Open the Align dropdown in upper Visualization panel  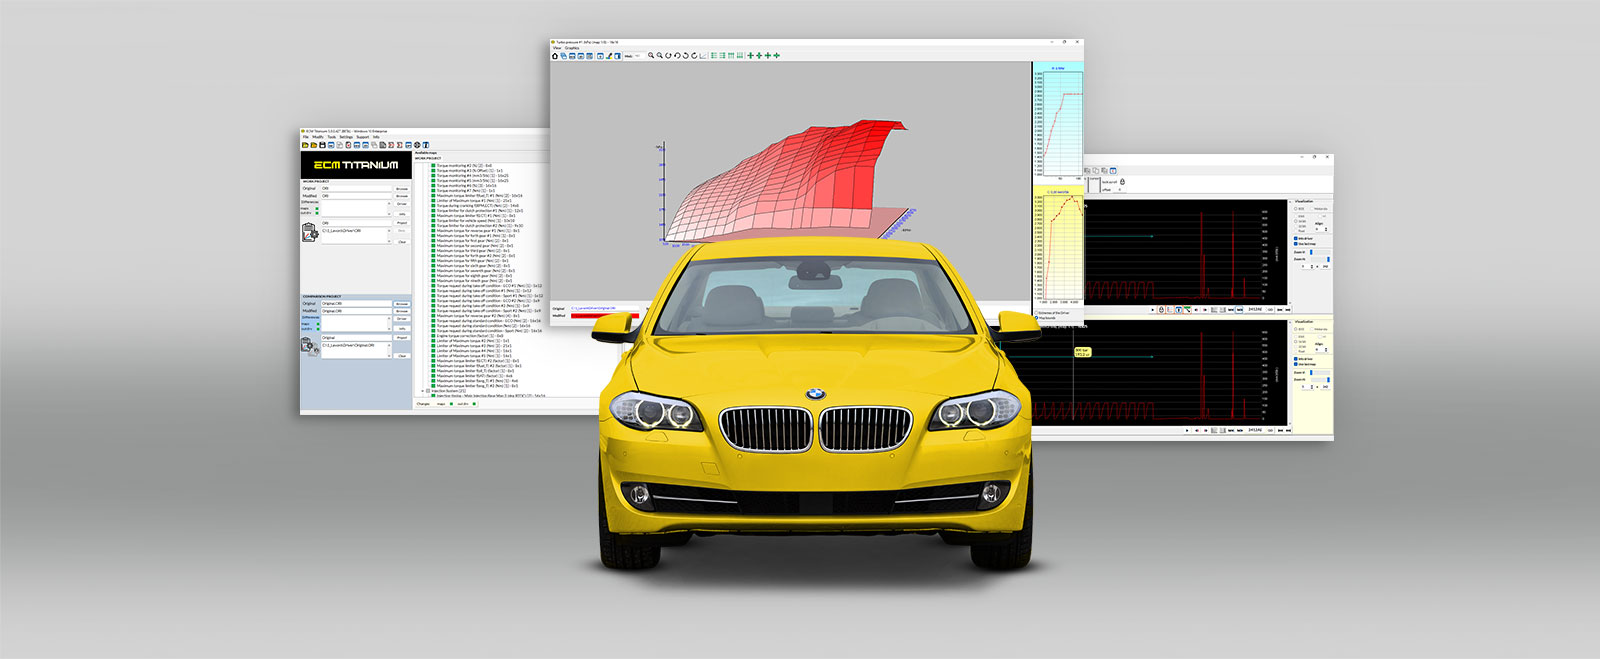[x=1320, y=229]
